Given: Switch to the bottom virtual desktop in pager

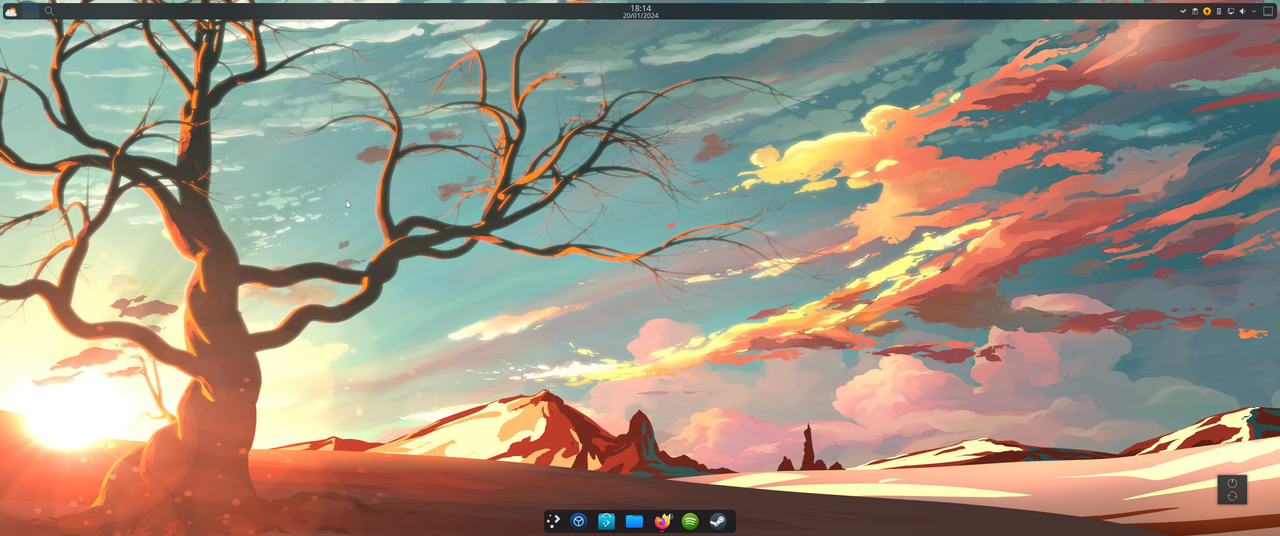Looking at the screenshot, I should [x=30, y=14].
